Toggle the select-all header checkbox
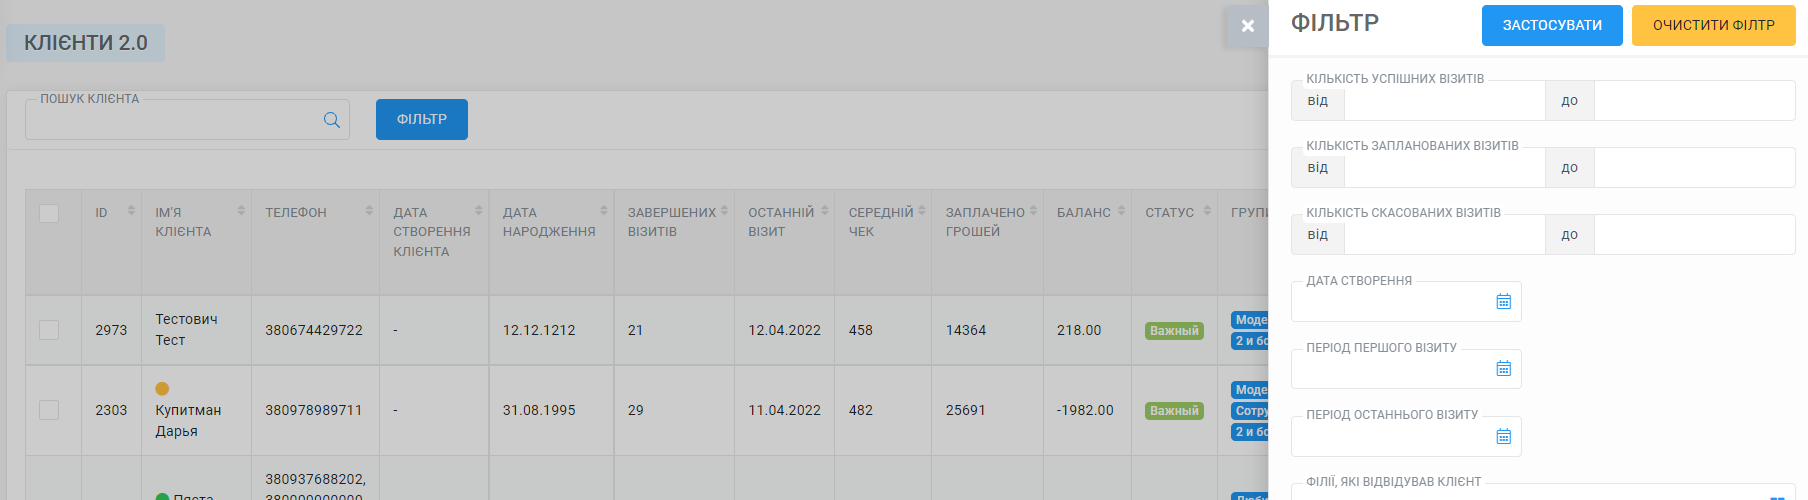Screen dimensions: 1808x500 49,213
